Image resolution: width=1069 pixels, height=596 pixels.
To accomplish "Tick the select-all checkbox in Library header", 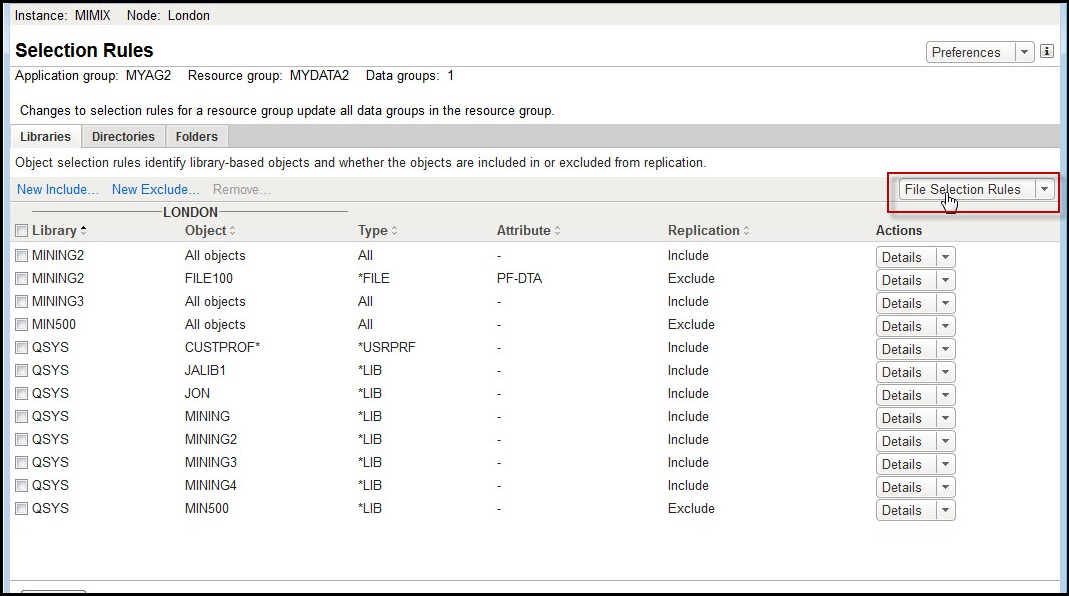I will tap(22, 231).
